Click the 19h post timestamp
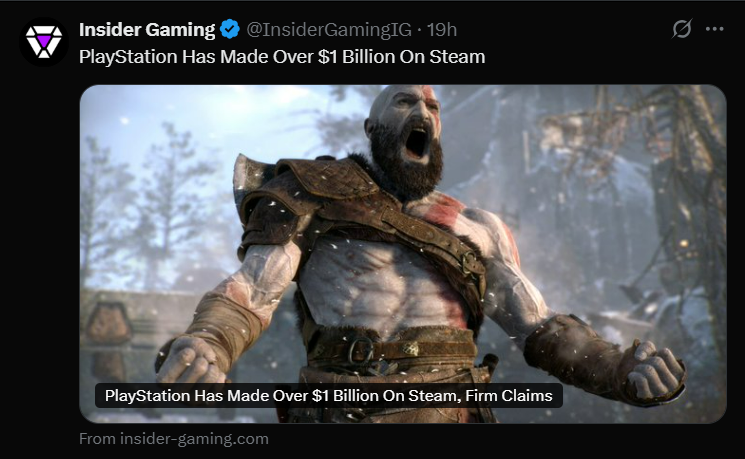 tap(442, 29)
